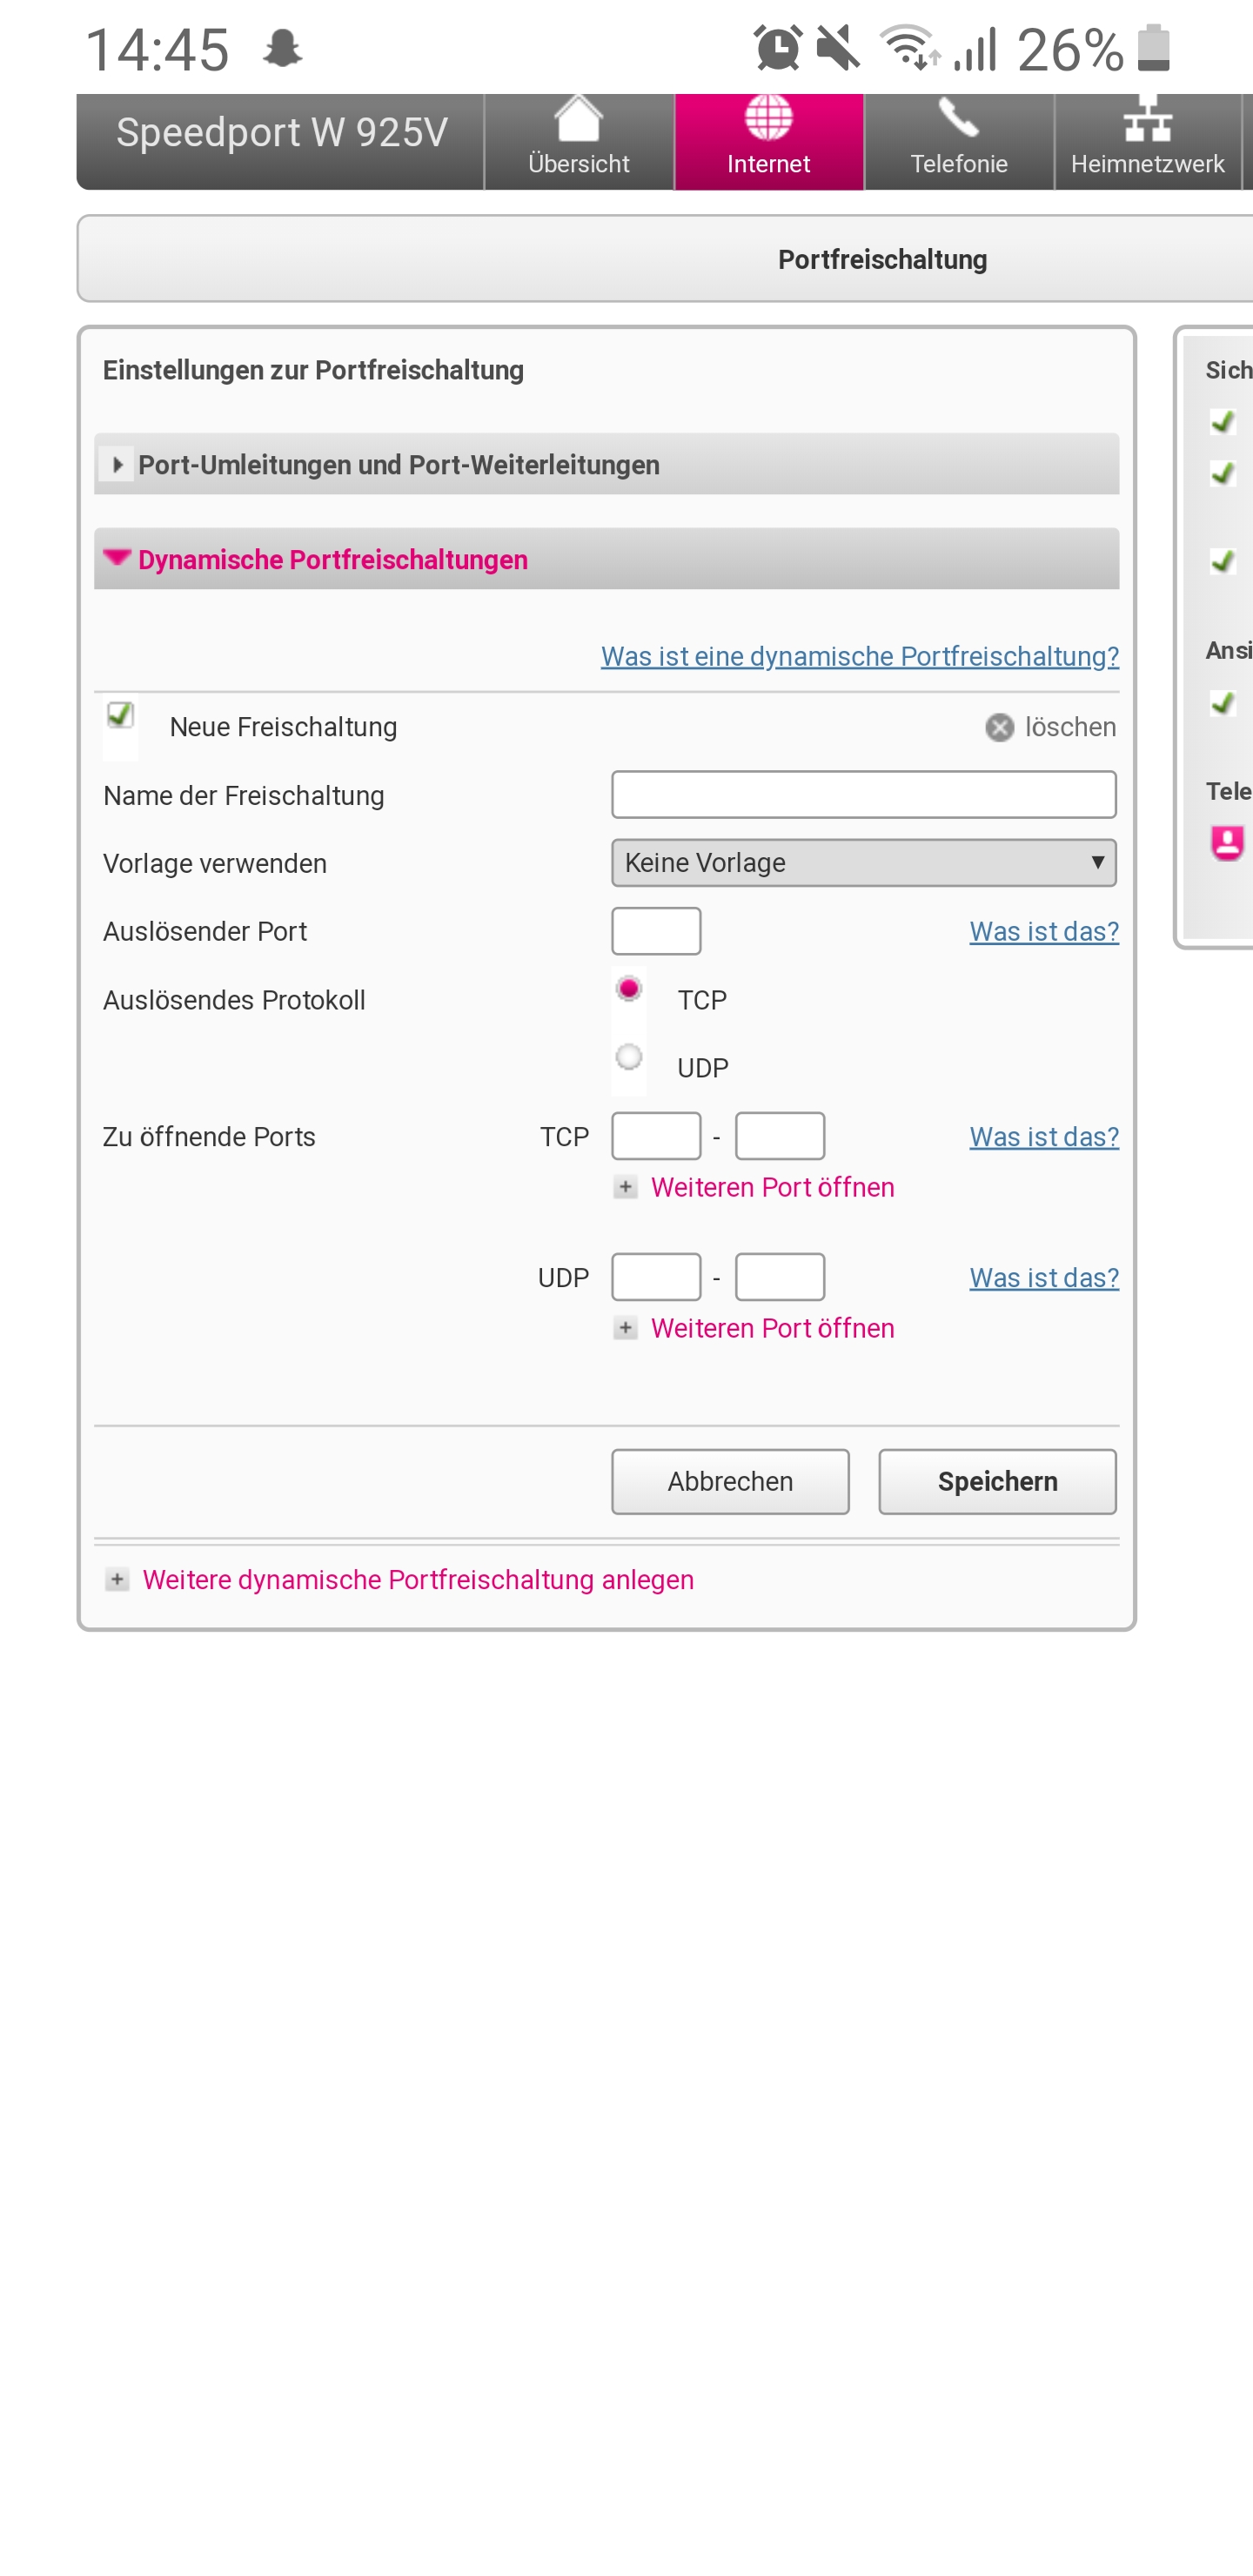Click the Speichern button

pos(997,1482)
